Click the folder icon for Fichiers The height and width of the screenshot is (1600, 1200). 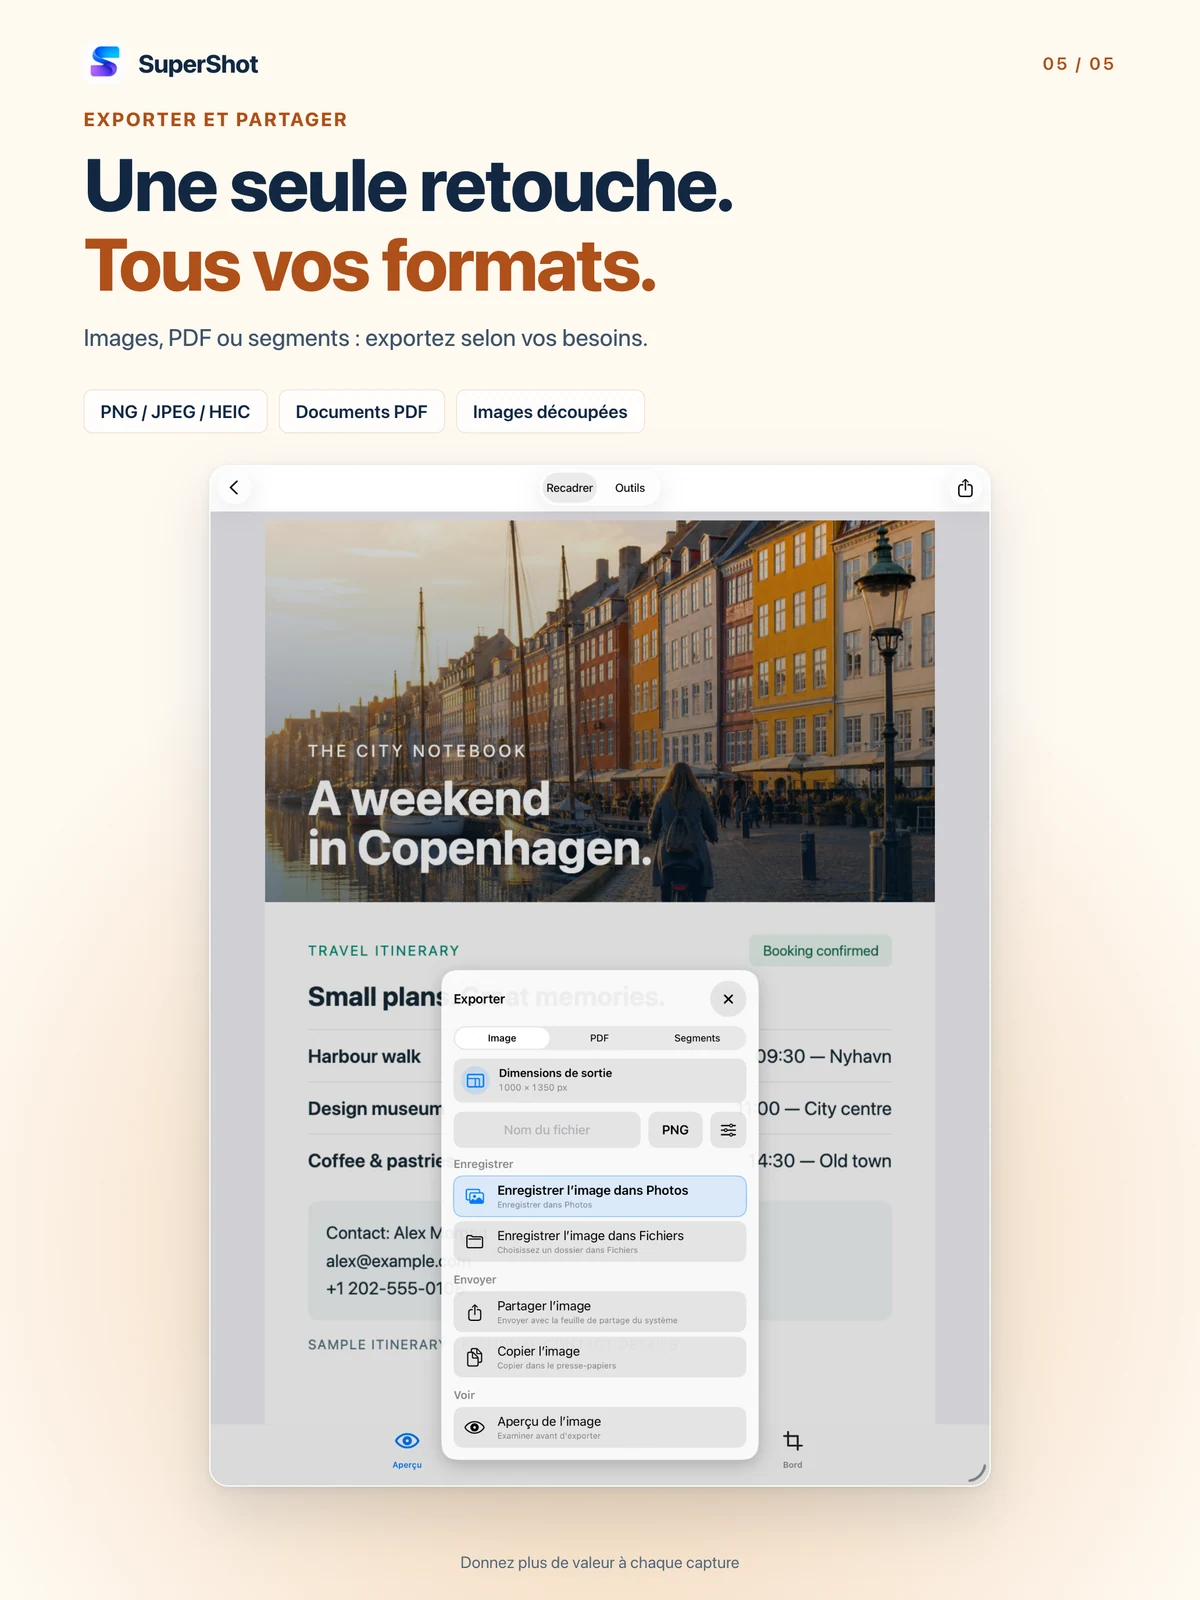pyautogui.click(x=475, y=1241)
